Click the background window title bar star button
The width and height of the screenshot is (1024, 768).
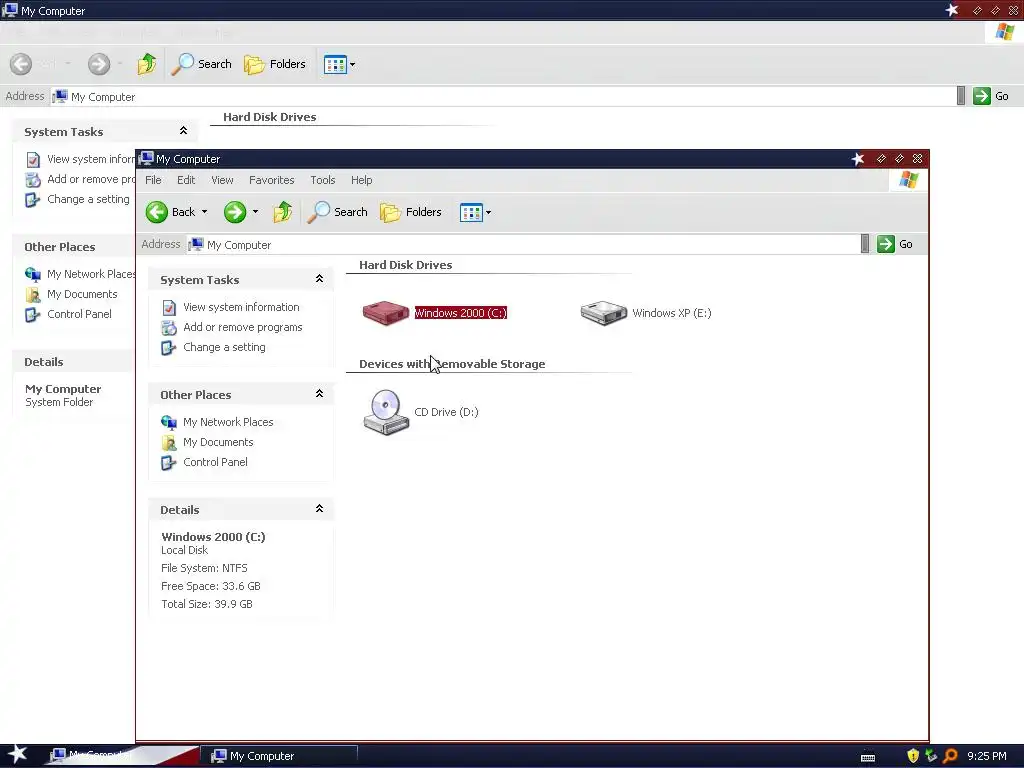coord(952,10)
